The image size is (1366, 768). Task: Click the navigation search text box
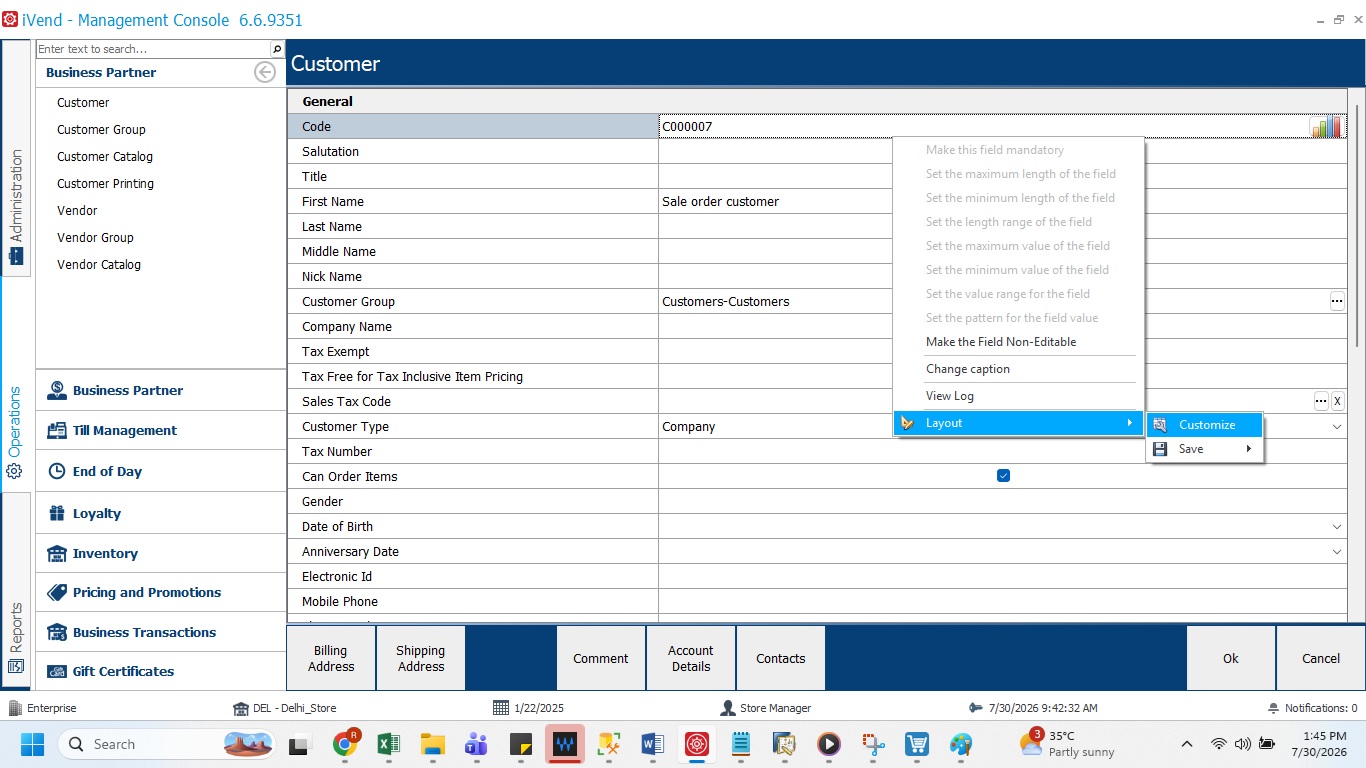pos(153,49)
